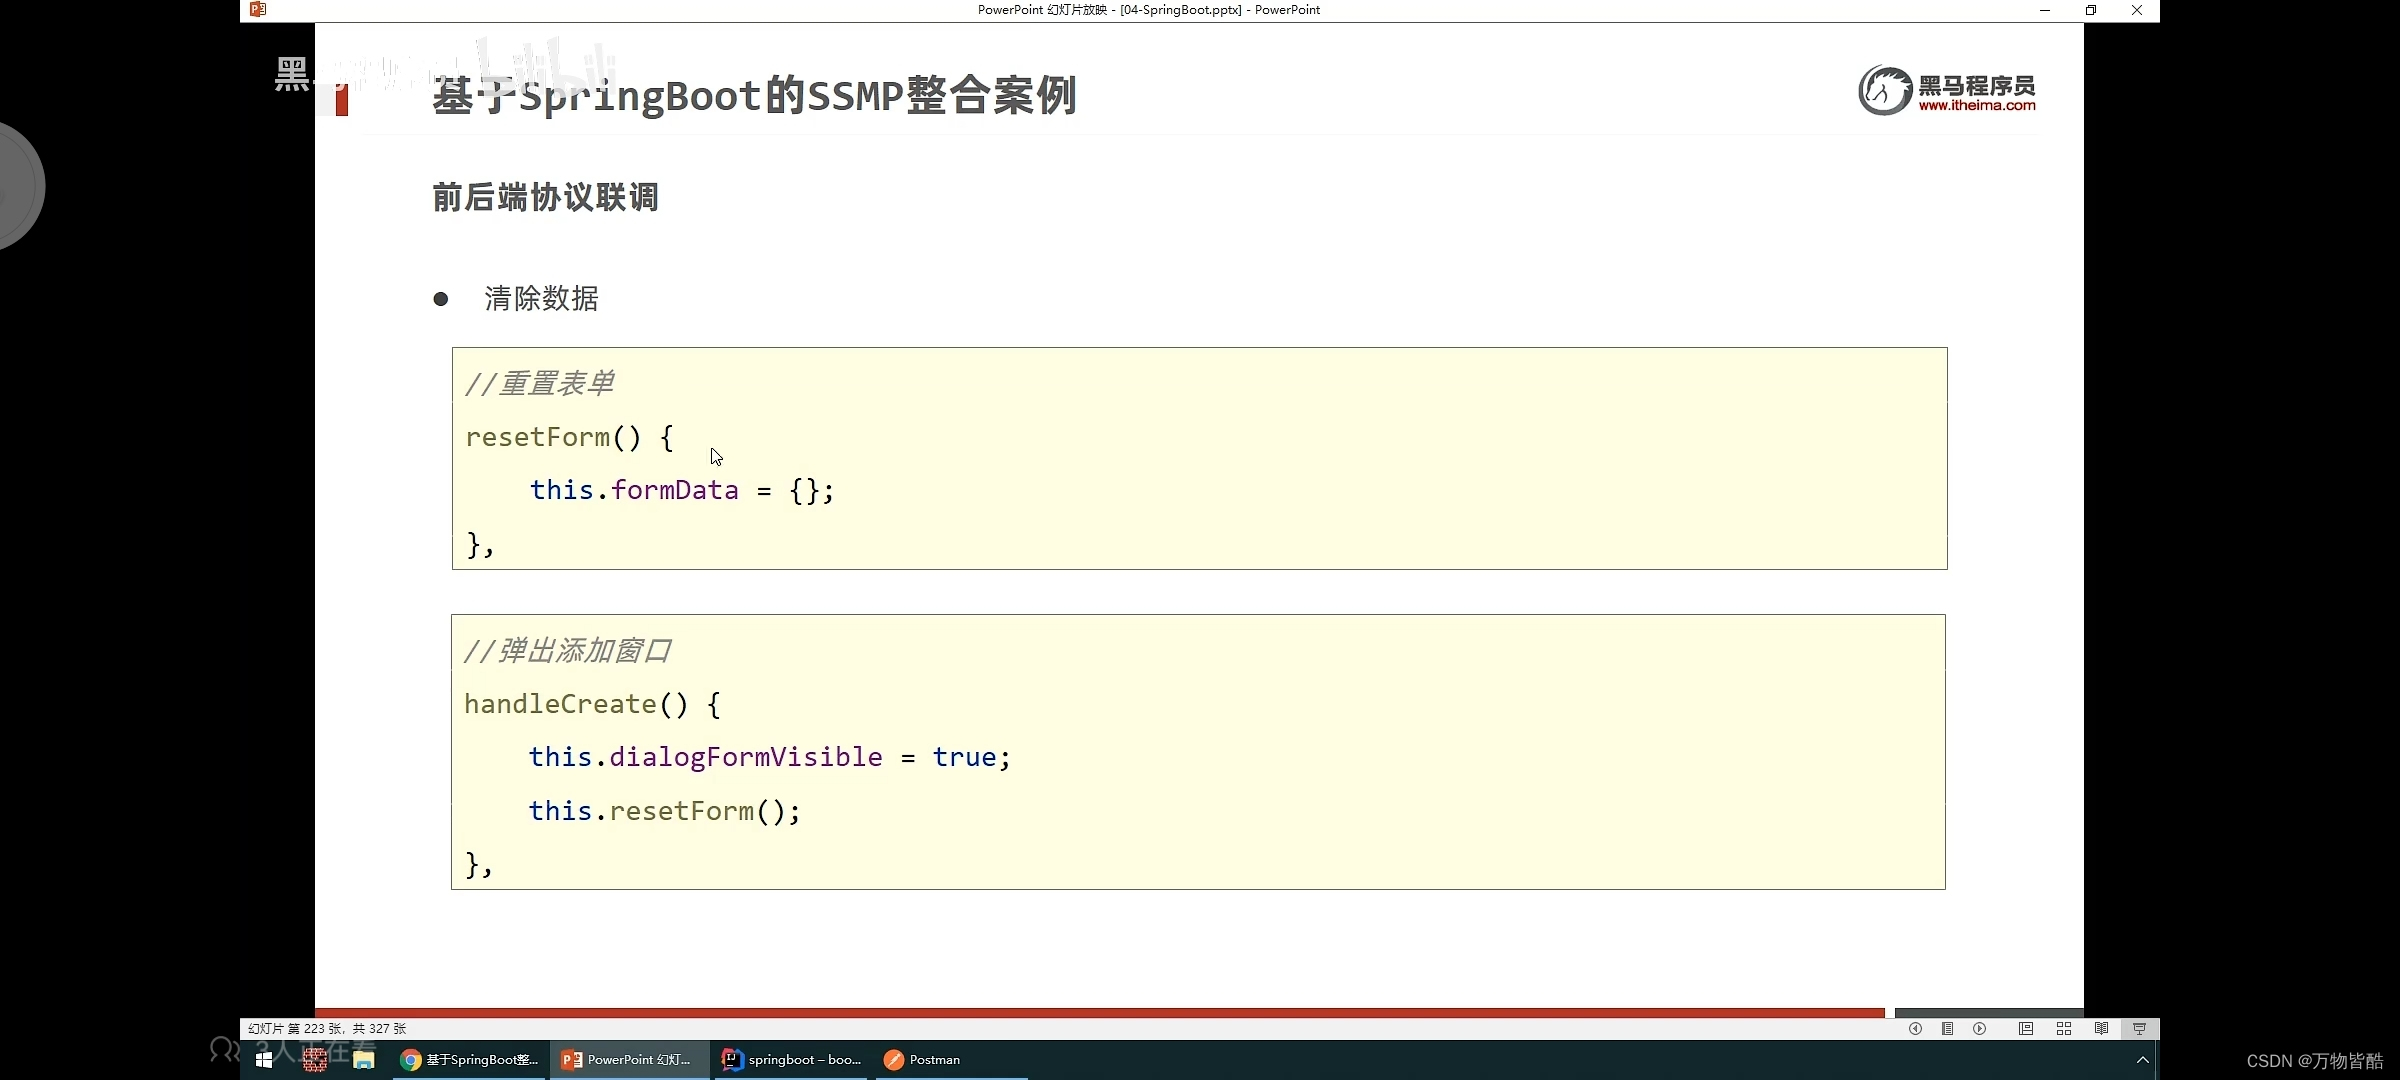Select the PowerPoint 幻灯... taskbar button

tap(628, 1060)
